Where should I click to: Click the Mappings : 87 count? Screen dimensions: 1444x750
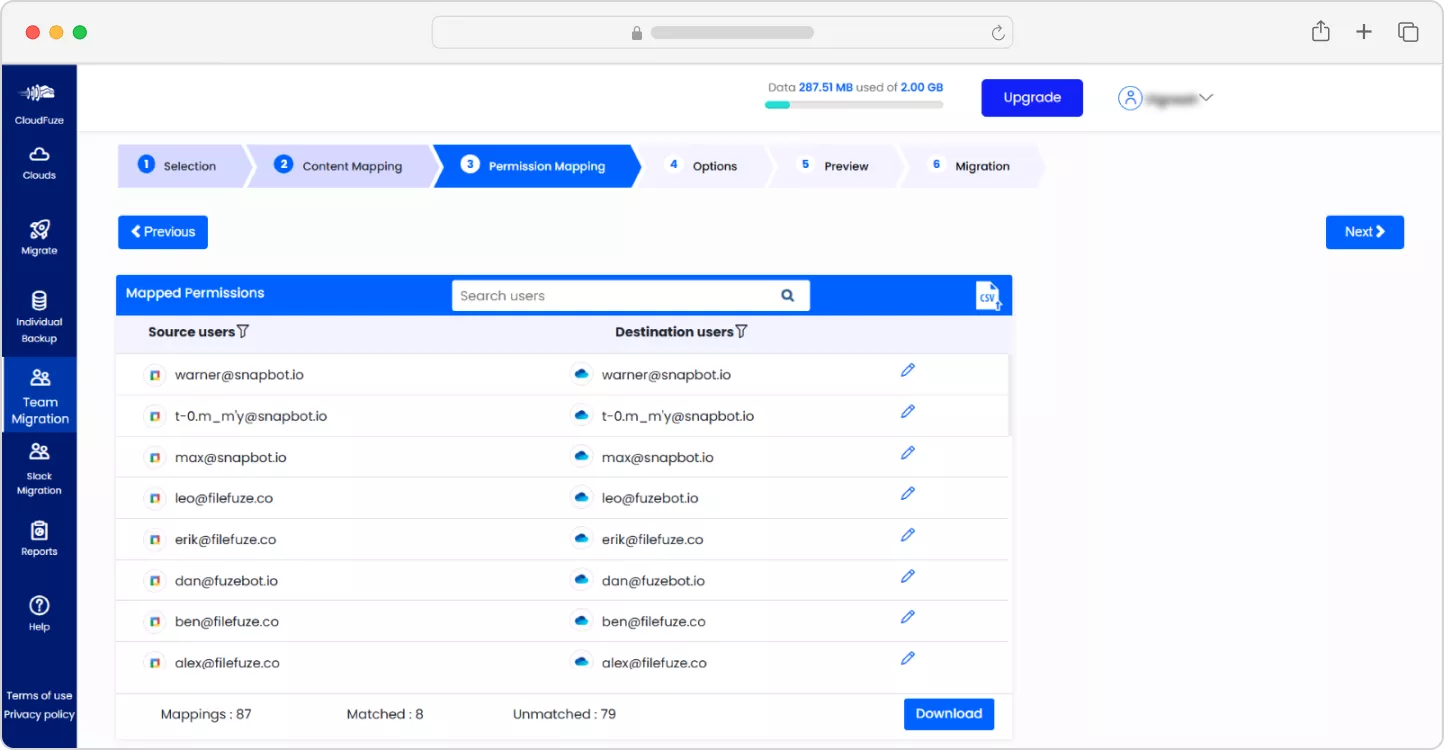[x=206, y=714]
